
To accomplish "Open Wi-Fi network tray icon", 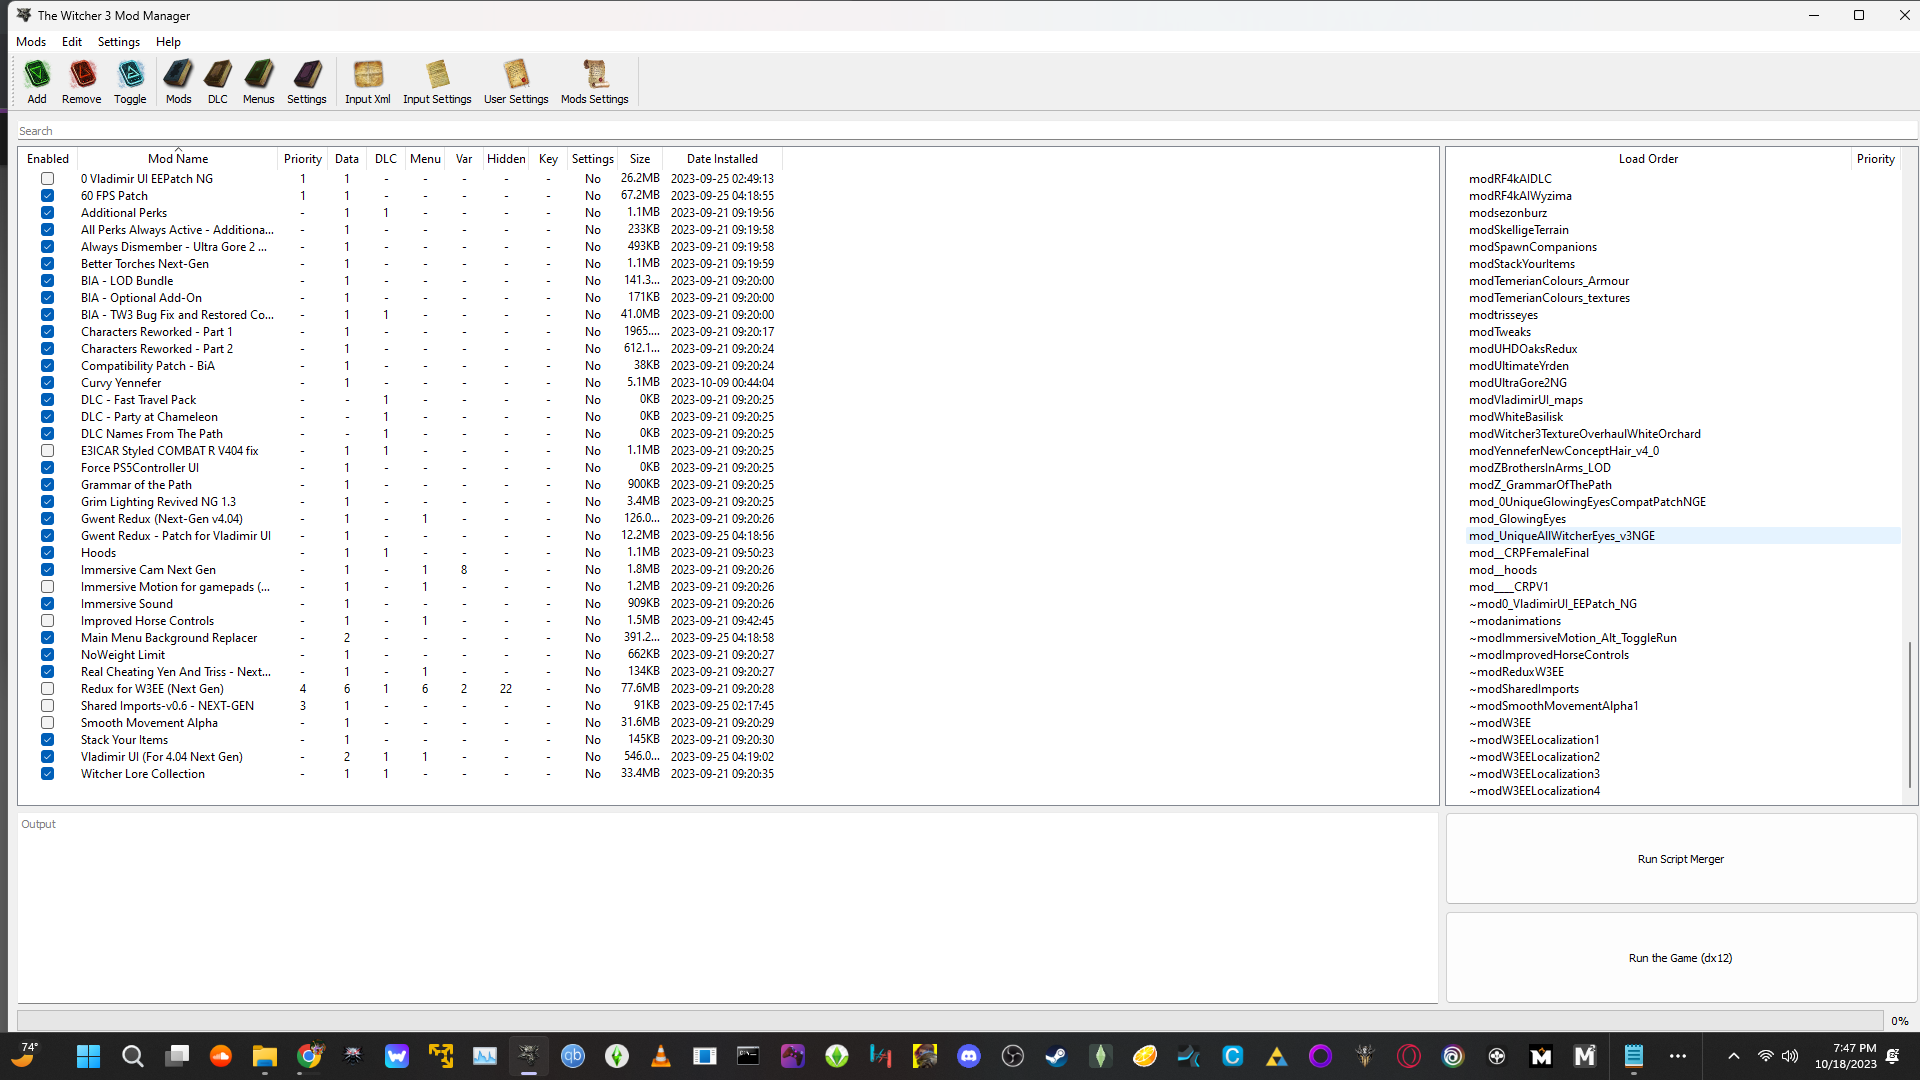I will point(1766,1056).
